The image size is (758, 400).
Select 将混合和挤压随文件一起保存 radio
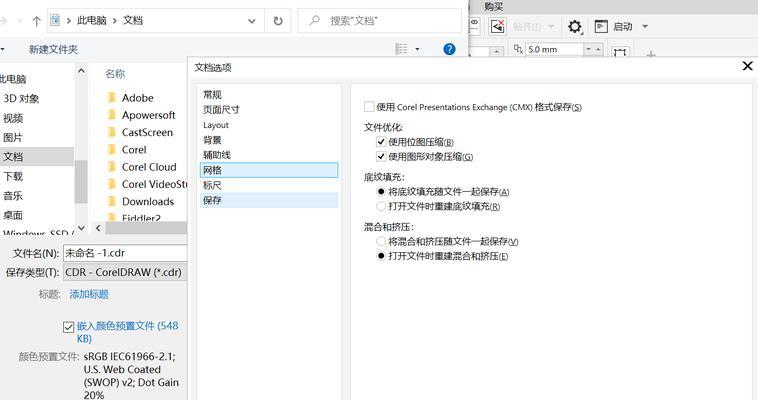coord(381,241)
